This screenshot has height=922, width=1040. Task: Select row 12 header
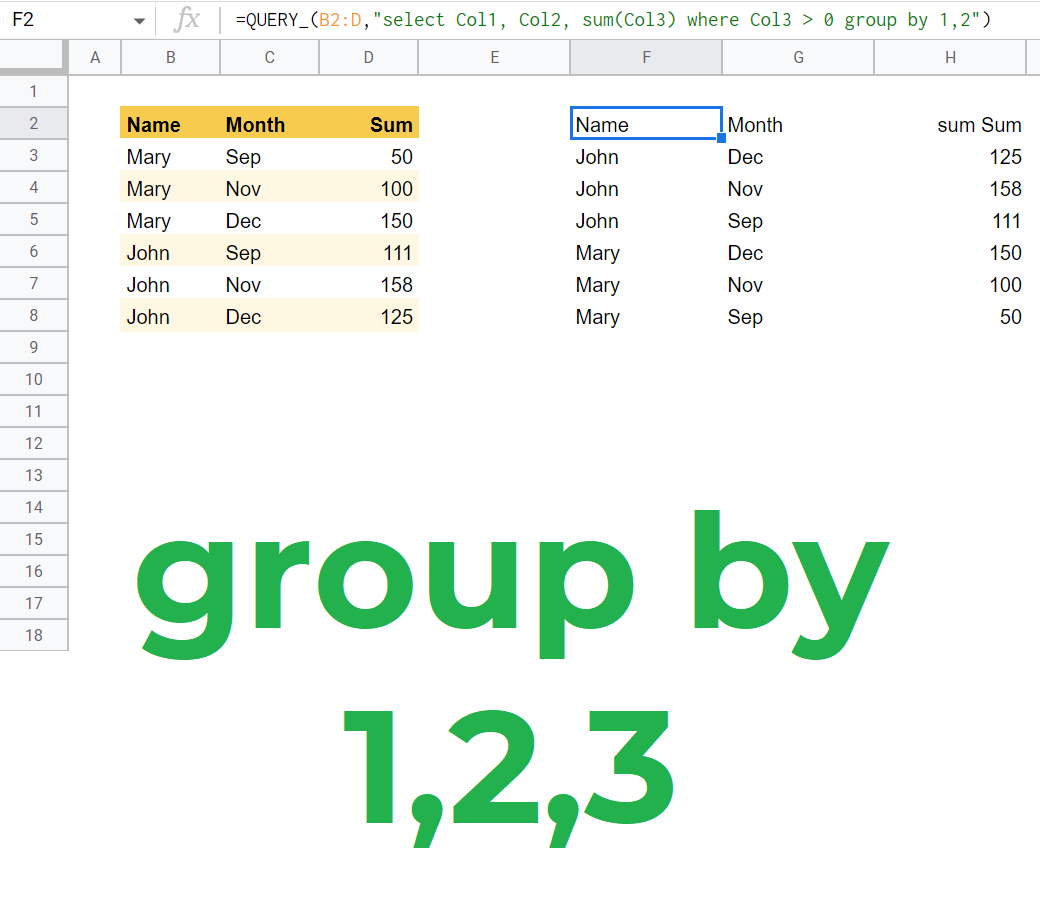(x=34, y=443)
